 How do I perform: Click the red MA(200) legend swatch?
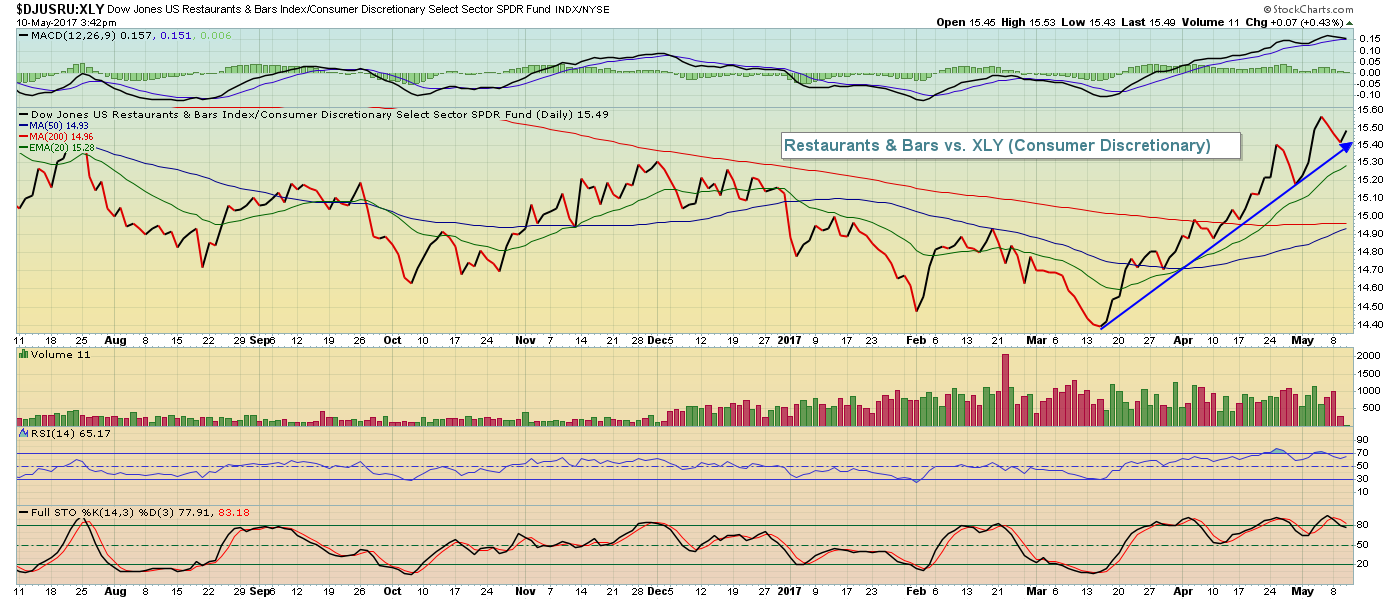pos(24,138)
